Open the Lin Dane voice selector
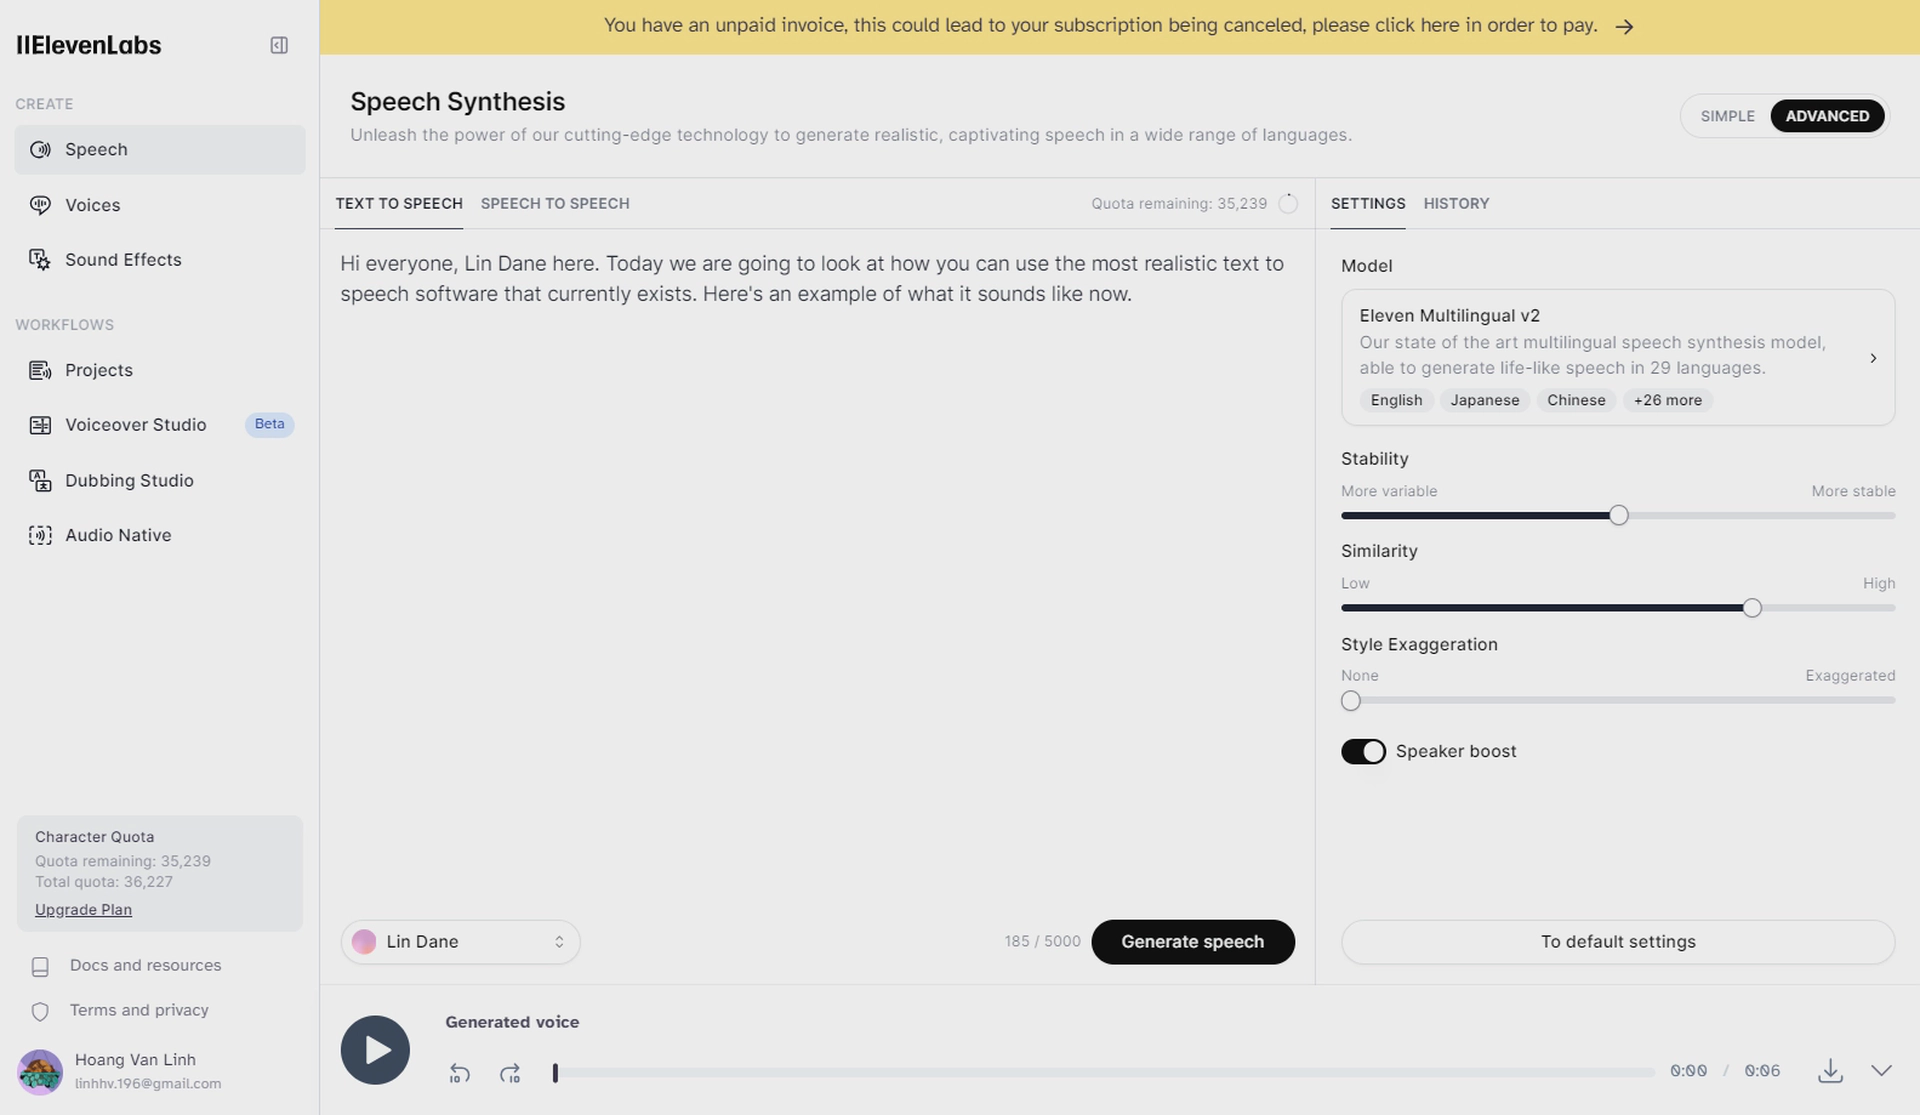This screenshot has height=1115, width=1920. pos(460,942)
